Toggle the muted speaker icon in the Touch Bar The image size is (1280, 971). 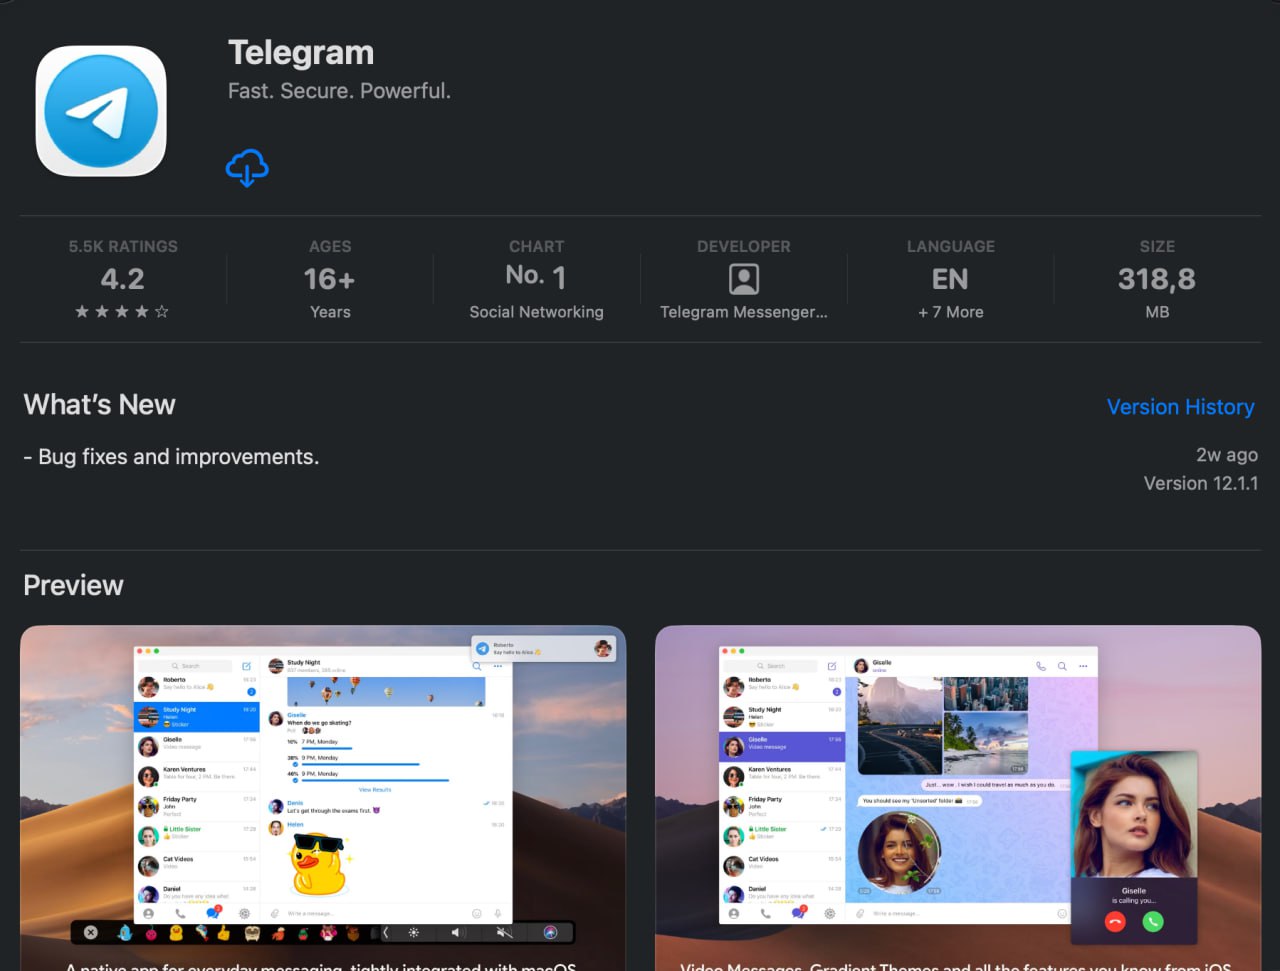point(504,932)
